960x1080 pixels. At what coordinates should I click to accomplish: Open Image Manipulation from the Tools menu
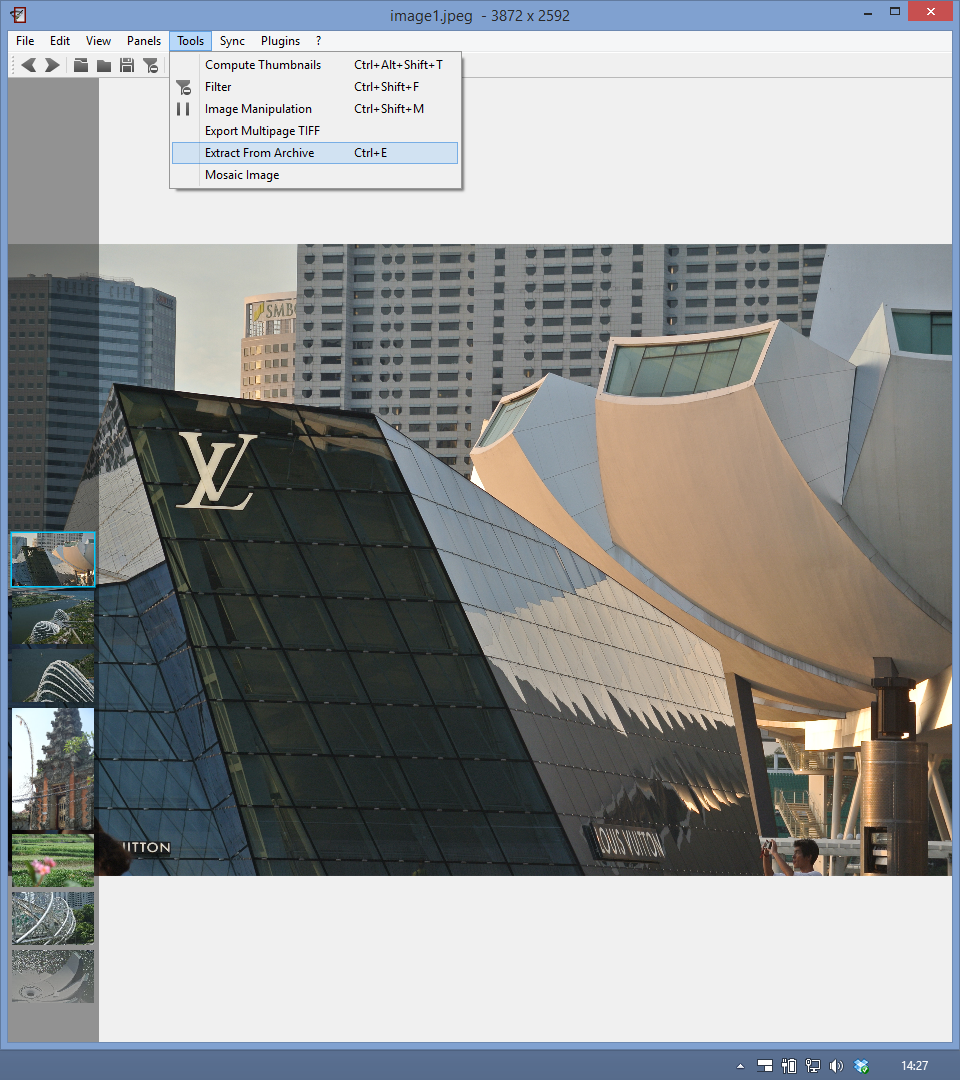pyautogui.click(x=315, y=109)
